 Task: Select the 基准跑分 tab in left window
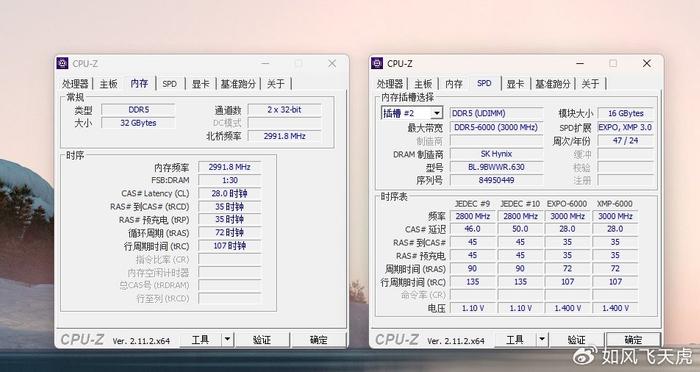tap(238, 84)
